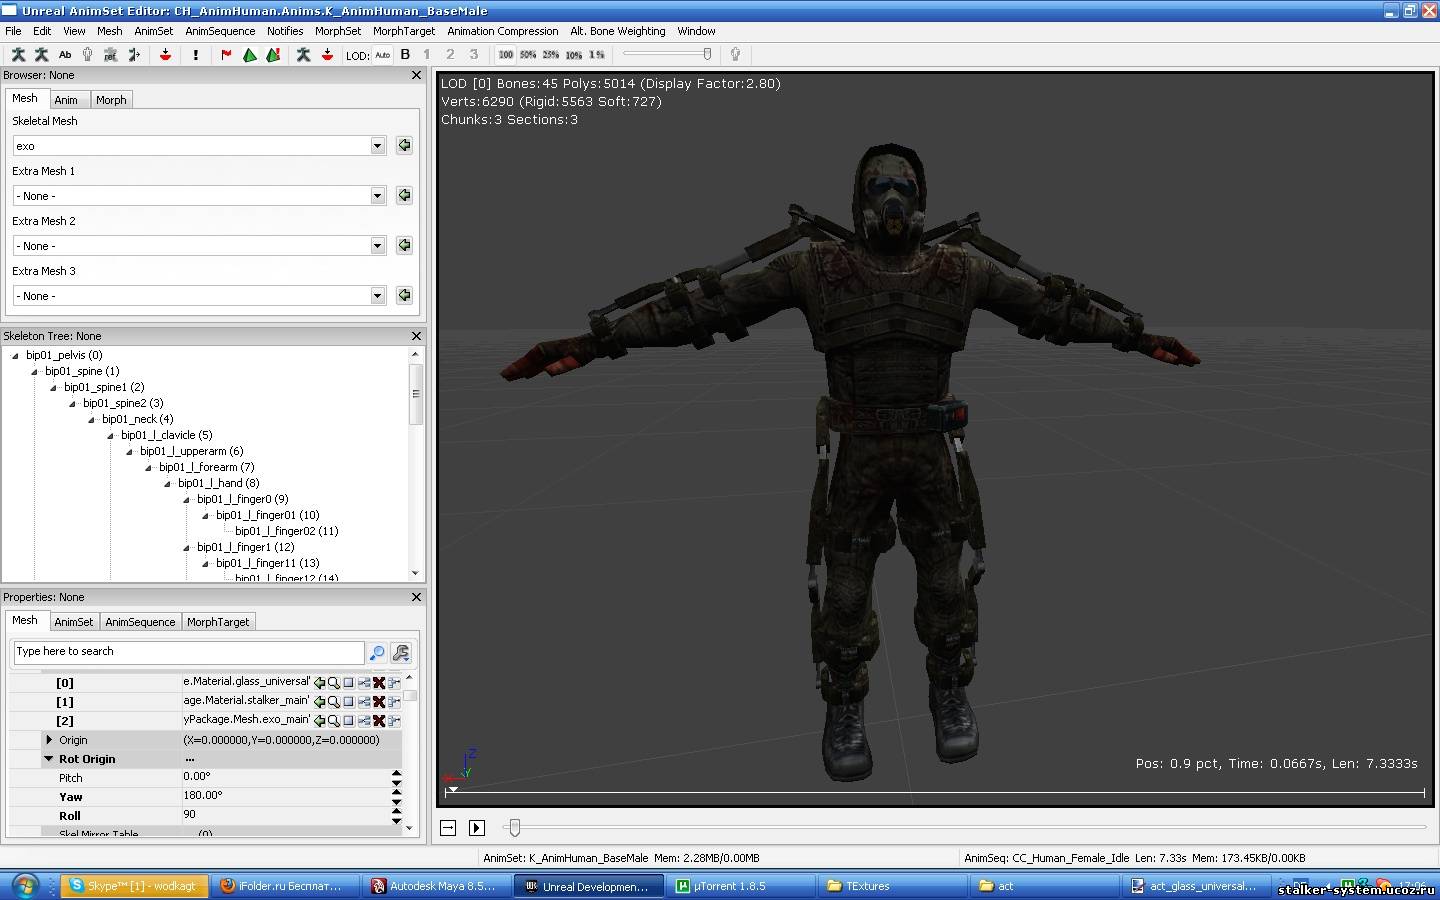
Task: Click the clear square icon on row [0]
Action: (x=349, y=682)
